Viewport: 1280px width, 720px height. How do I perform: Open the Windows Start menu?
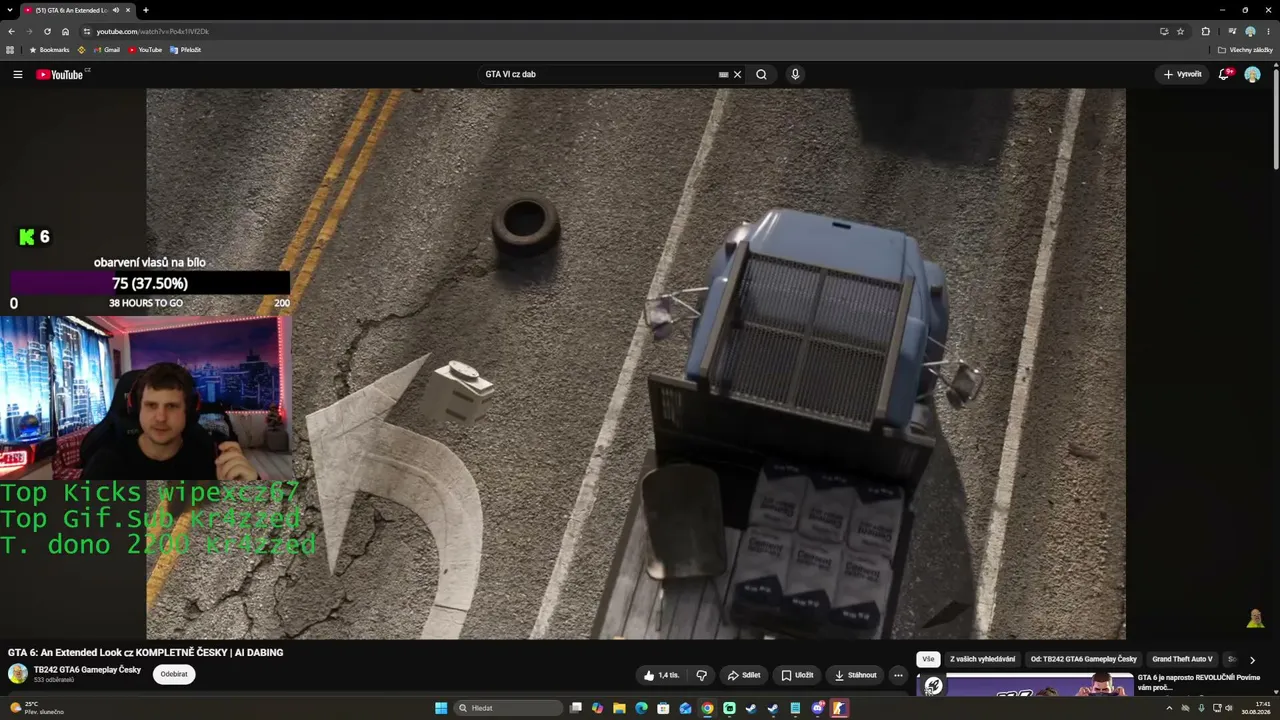click(x=441, y=708)
